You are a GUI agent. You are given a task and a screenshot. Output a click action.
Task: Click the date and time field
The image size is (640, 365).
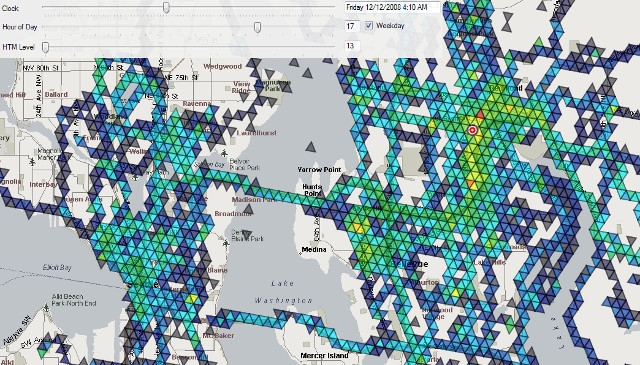point(392,7)
